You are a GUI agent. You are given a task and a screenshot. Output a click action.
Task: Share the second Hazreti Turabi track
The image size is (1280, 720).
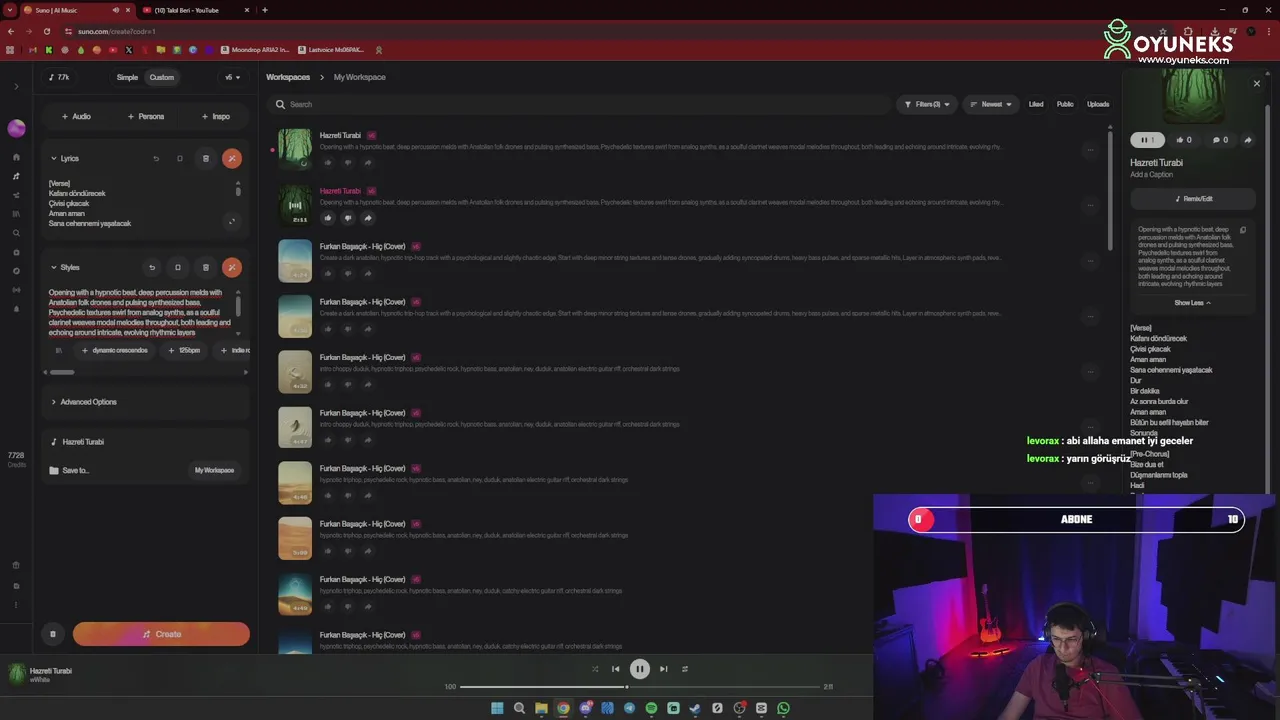coord(367,218)
